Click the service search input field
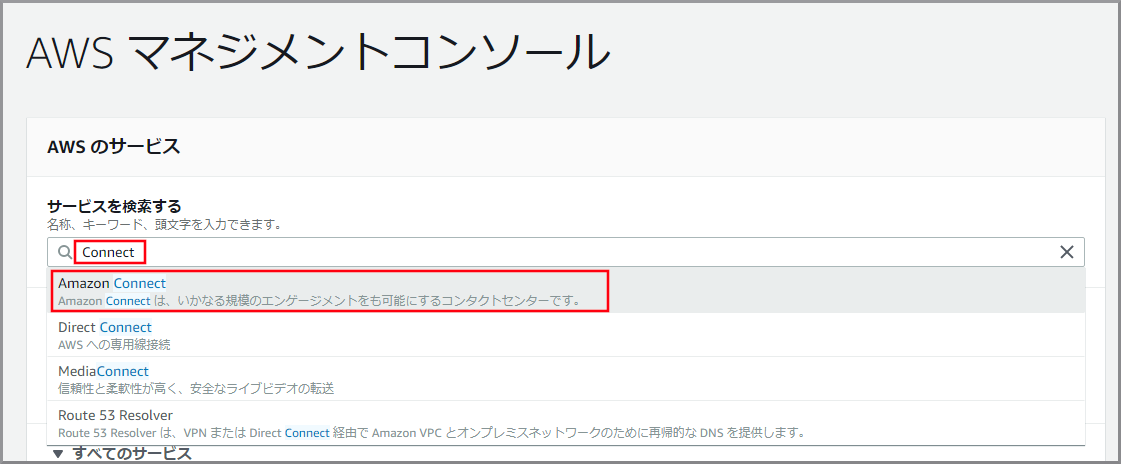 coord(566,252)
